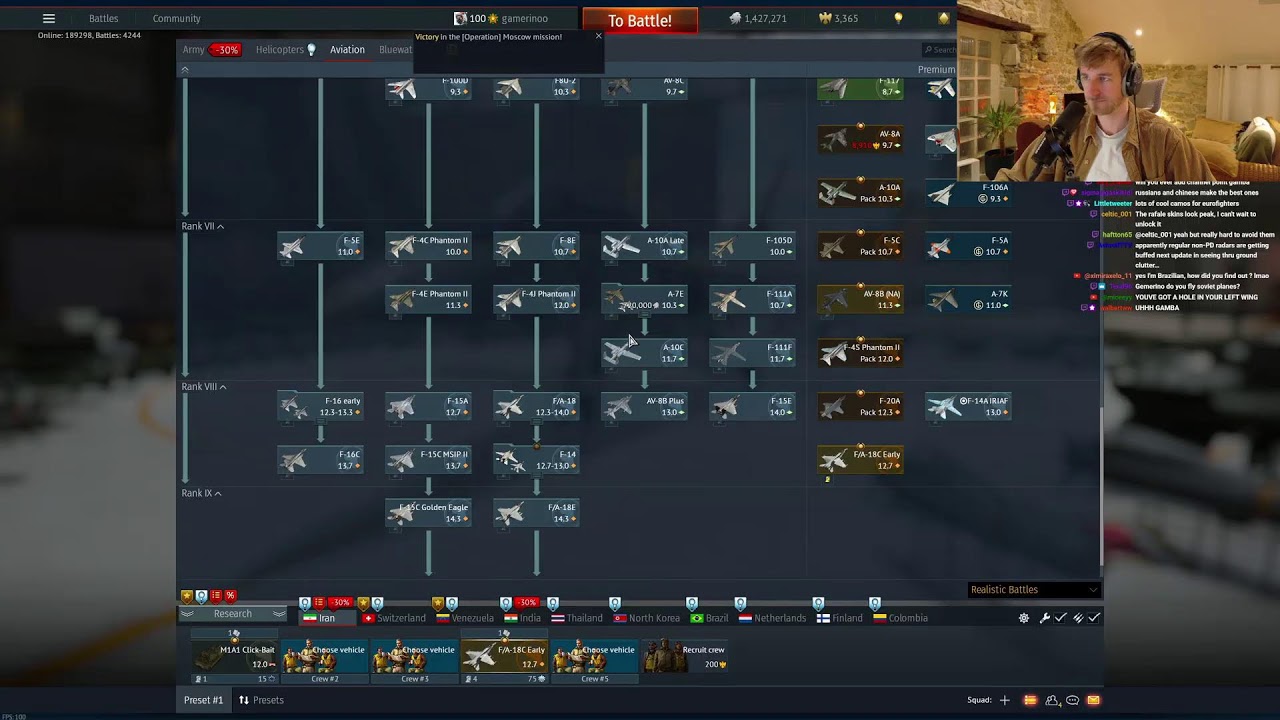This screenshot has width=1280, height=720.
Task: Select the F-15C Golden Eagle aircraft
Action: point(428,513)
